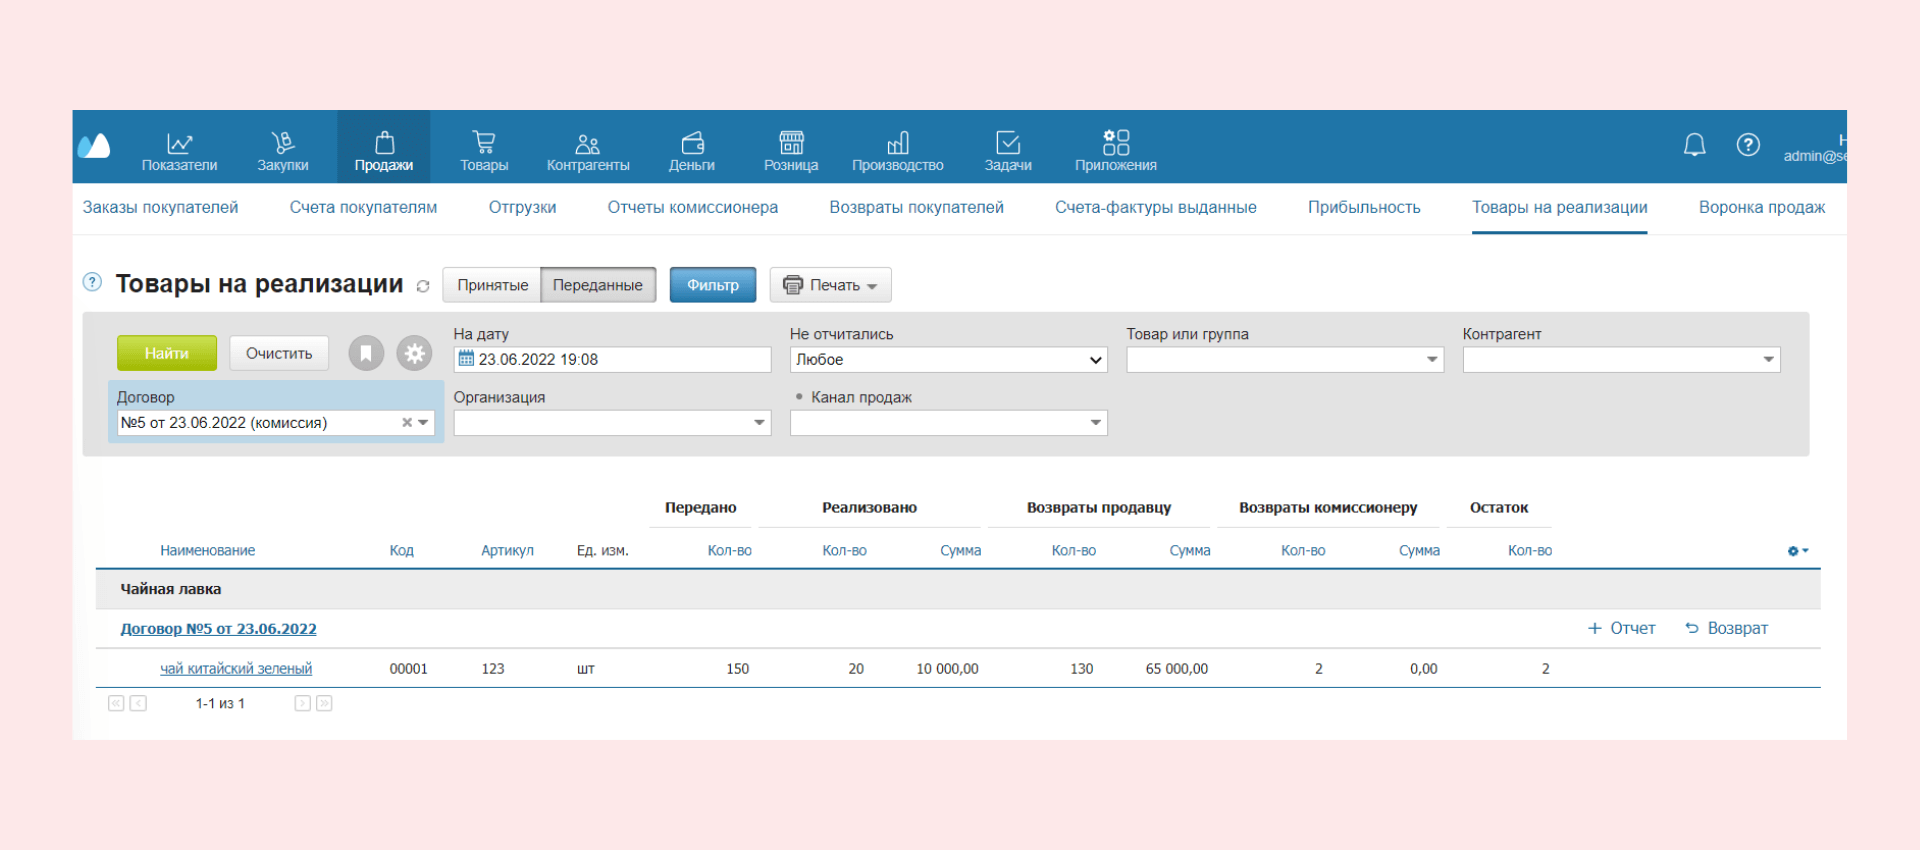This screenshot has height=850, width=1920.
Task: Open the Товар или группа dropdown
Action: point(1284,359)
